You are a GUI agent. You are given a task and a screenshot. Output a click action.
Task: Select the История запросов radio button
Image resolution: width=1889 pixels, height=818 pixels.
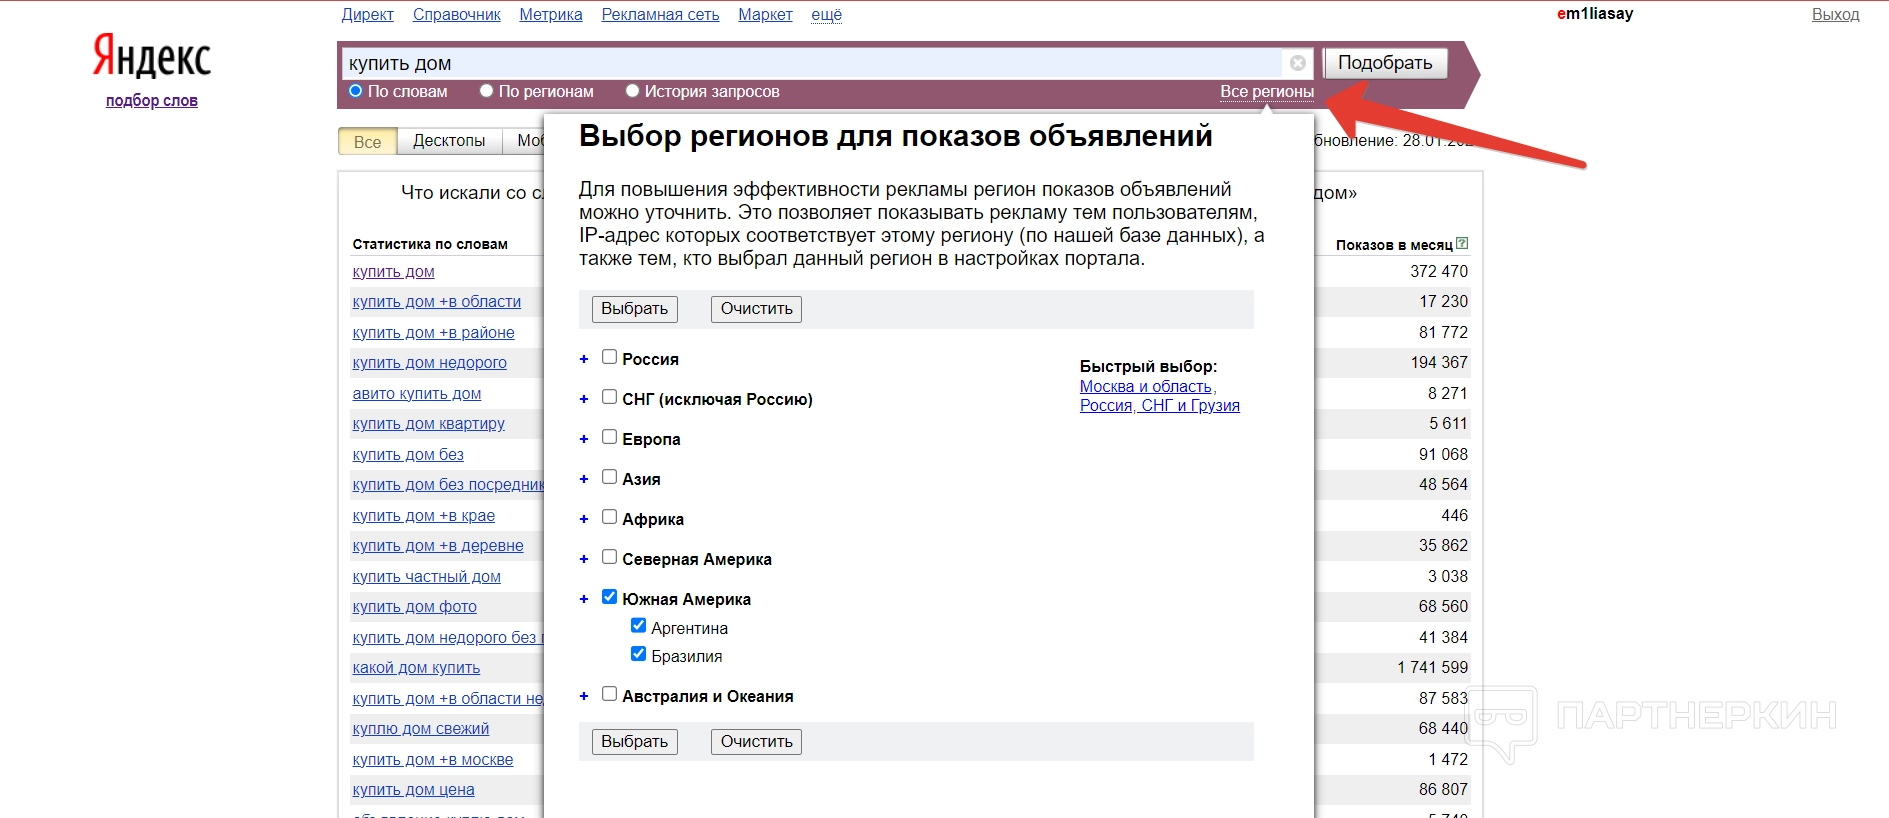click(x=632, y=91)
